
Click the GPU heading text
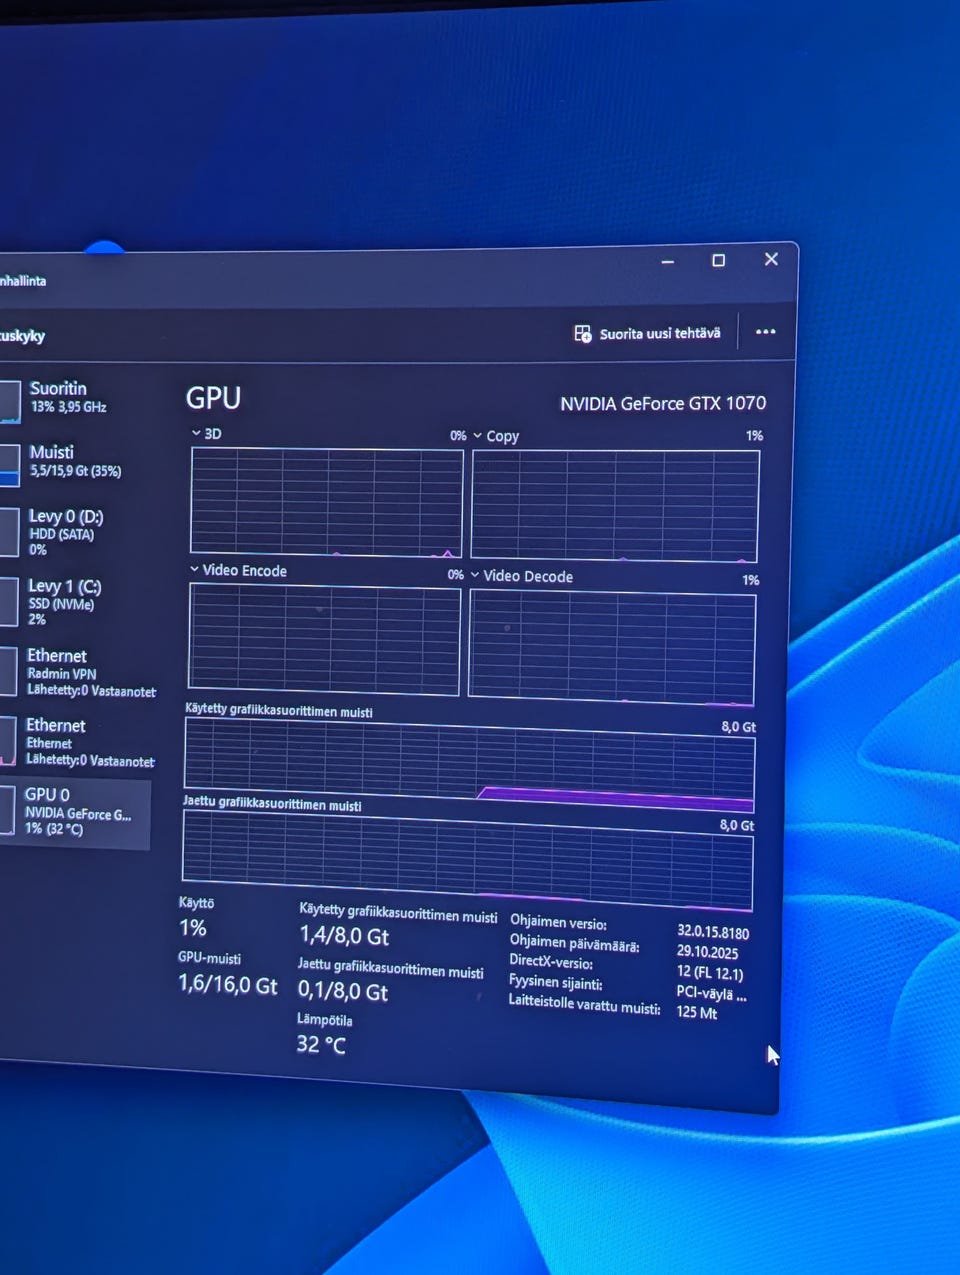pos(213,397)
